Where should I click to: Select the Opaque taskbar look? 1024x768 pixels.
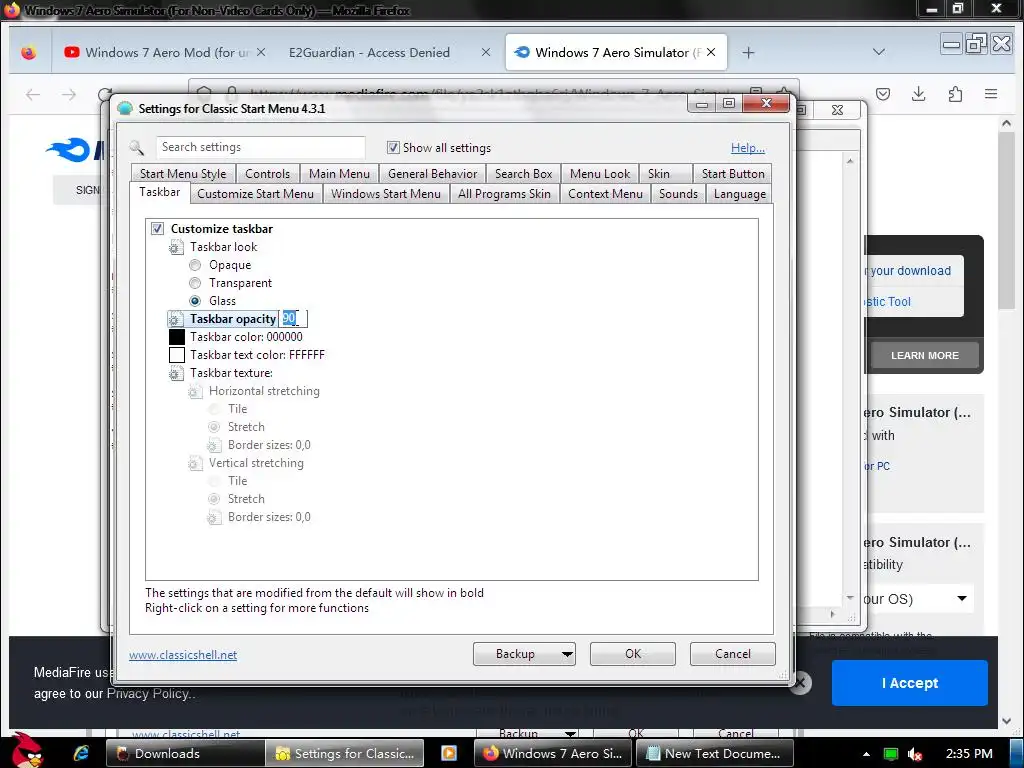195,265
